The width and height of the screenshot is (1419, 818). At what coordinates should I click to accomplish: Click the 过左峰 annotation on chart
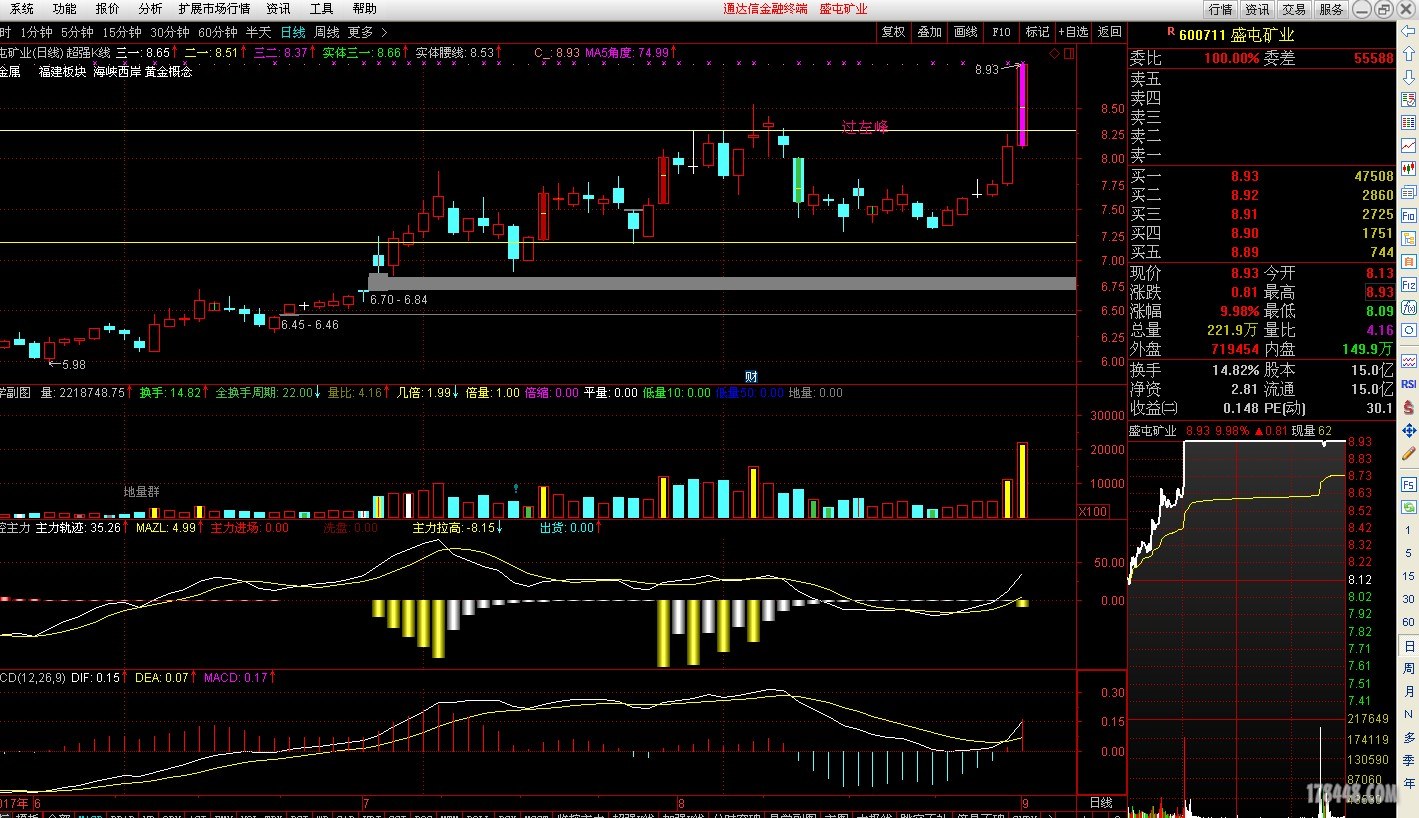pyautogui.click(x=865, y=127)
